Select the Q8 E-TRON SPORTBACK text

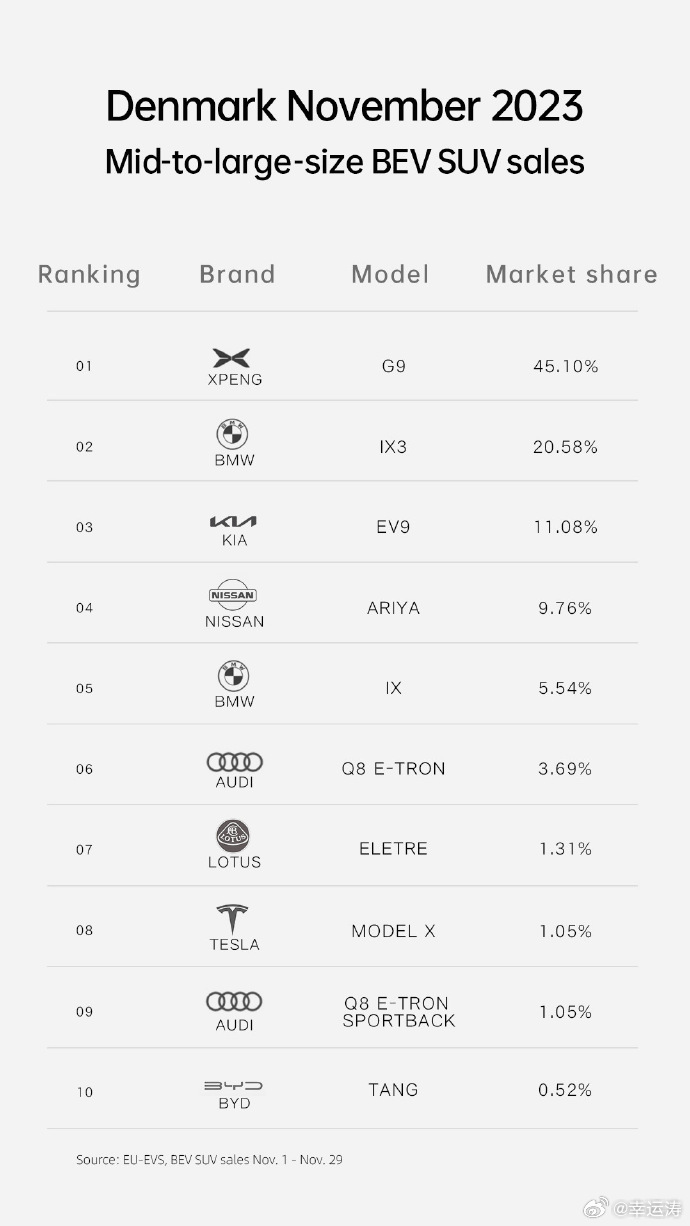[x=398, y=1011]
